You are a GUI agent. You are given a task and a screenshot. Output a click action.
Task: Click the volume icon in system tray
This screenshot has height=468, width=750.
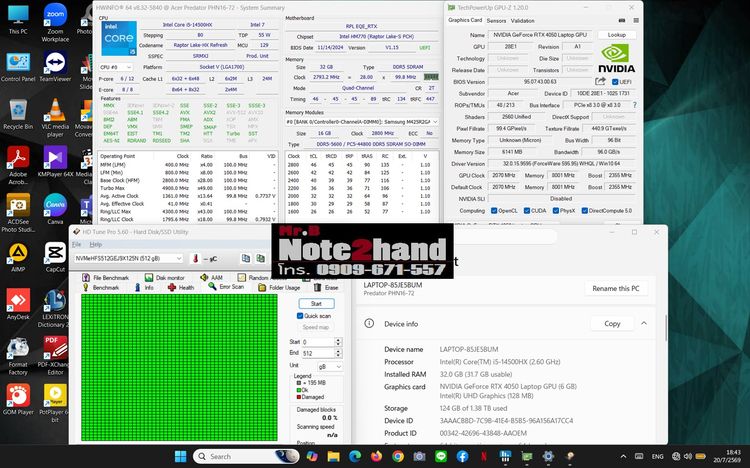pyautogui.click(x=688, y=457)
